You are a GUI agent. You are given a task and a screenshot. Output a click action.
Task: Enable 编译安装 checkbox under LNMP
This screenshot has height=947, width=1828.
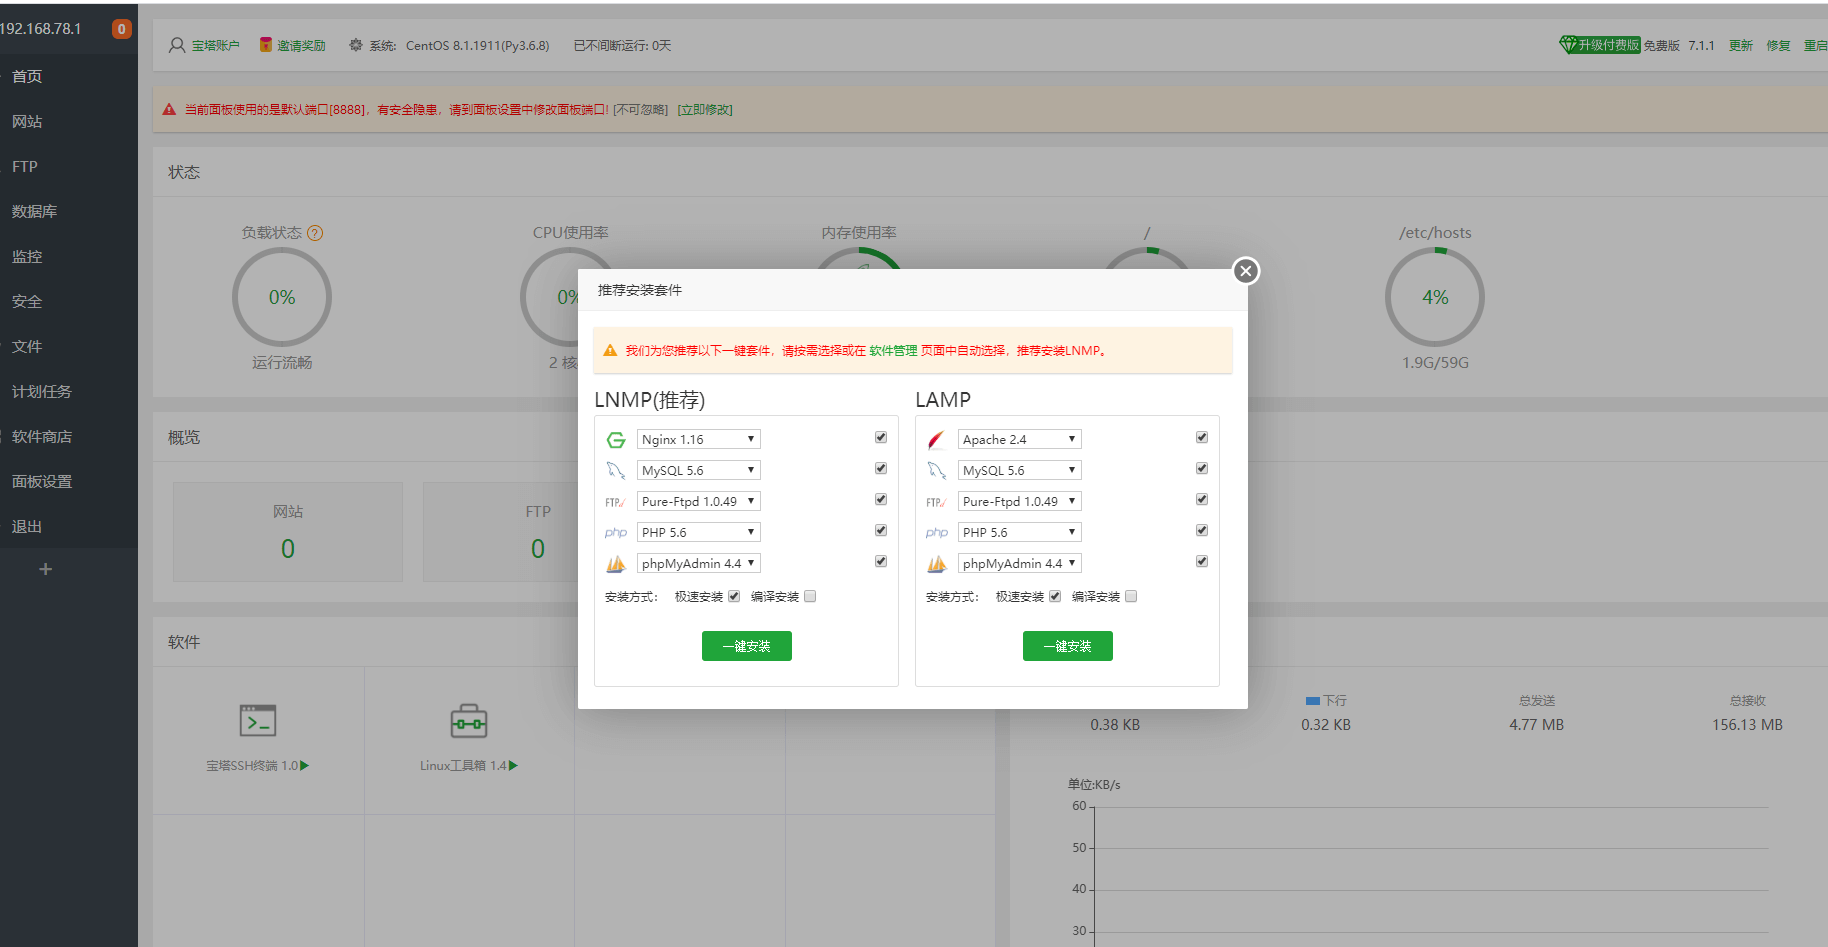coord(810,597)
